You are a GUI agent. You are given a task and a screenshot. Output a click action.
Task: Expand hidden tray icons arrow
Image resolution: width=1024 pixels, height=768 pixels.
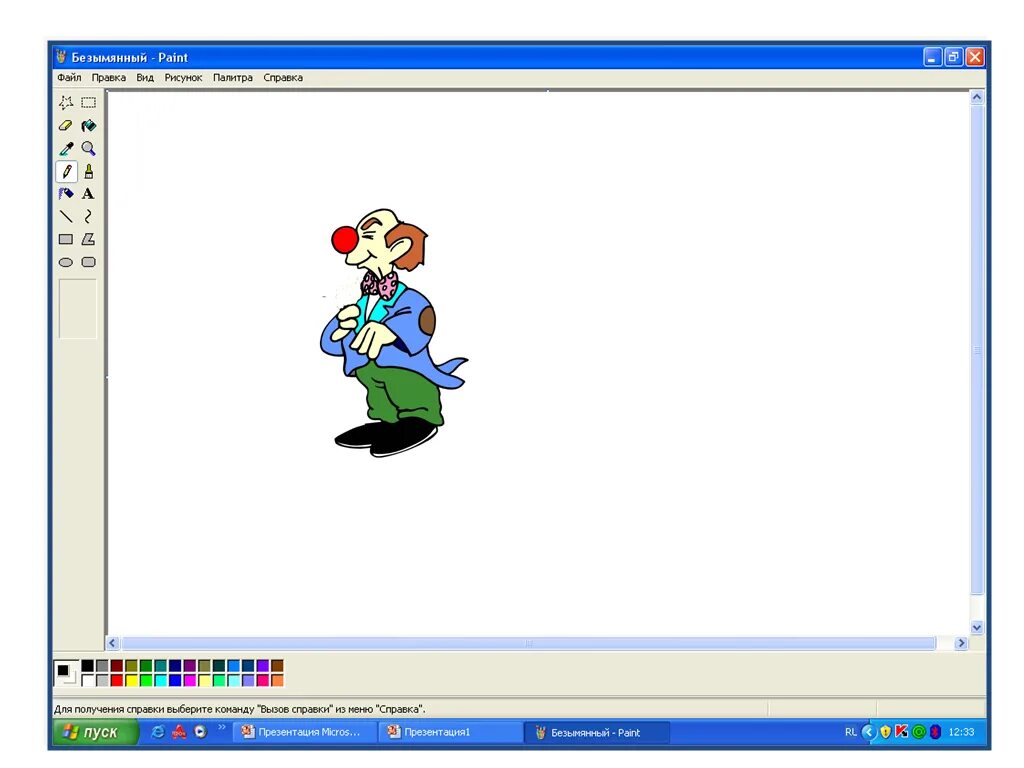coord(869,732)
